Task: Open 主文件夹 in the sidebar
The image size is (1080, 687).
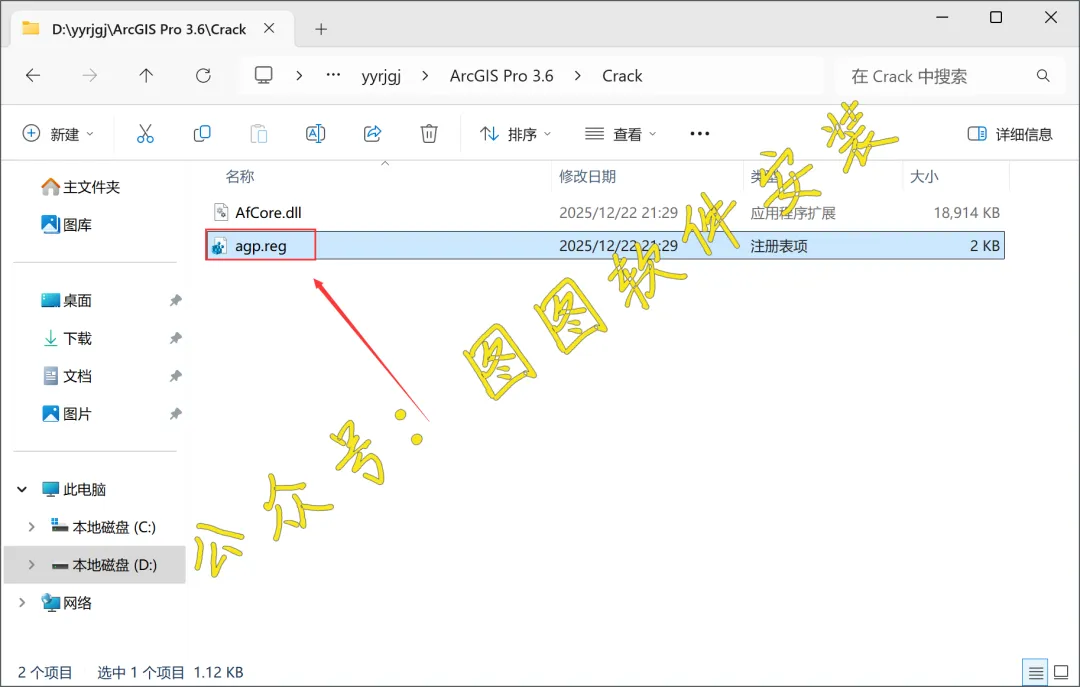Action: click(x=81, y=187)
